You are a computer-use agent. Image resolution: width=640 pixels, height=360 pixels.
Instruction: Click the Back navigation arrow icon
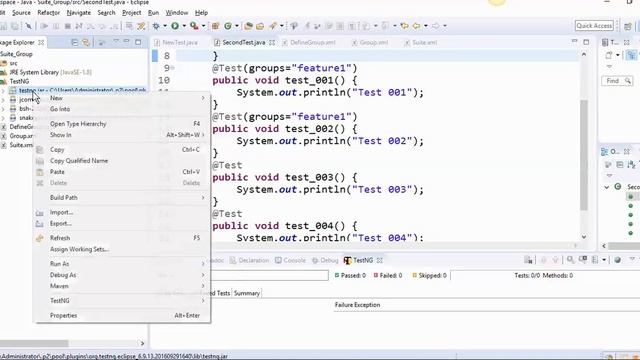[x=416, y=26]
